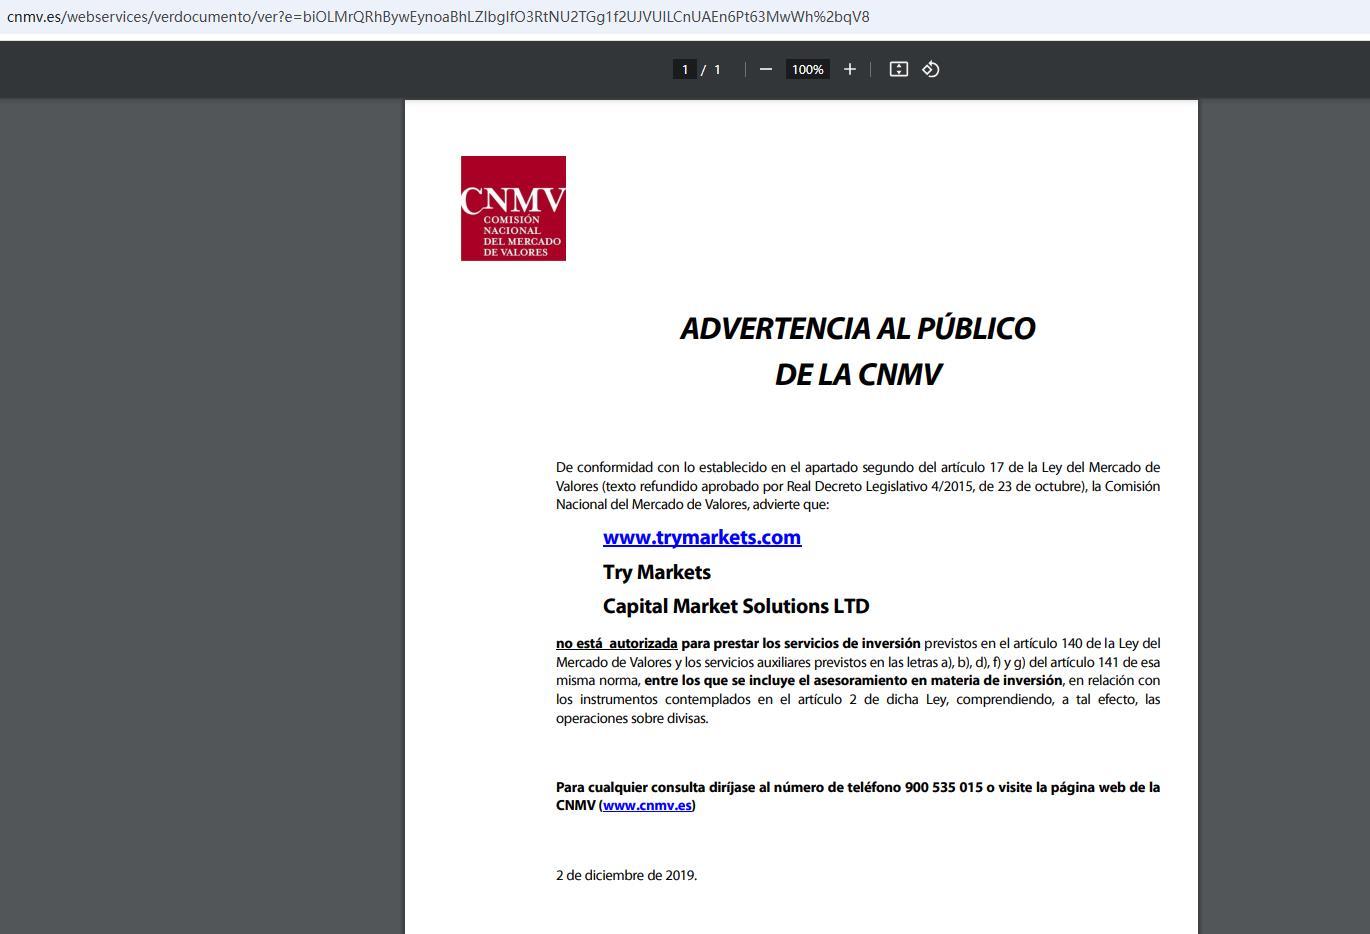
Task: Click the fit to page icon
Action: click(898, 69)
